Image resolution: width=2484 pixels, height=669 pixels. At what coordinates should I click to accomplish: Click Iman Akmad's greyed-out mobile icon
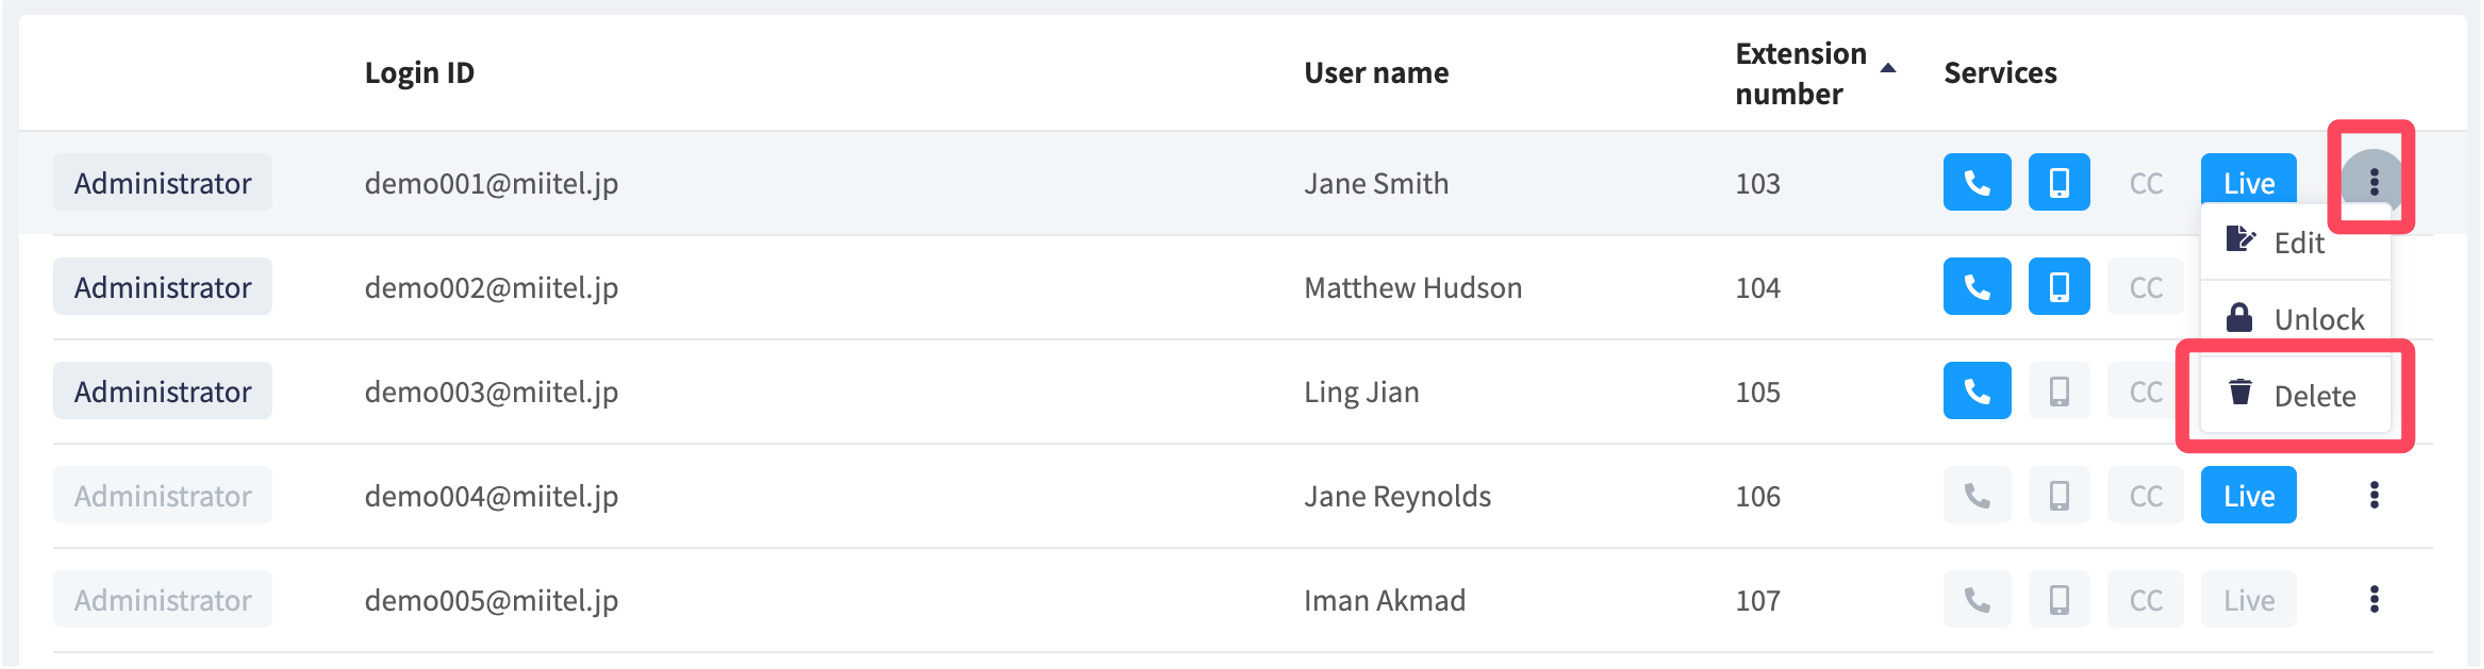point(2058,600)
